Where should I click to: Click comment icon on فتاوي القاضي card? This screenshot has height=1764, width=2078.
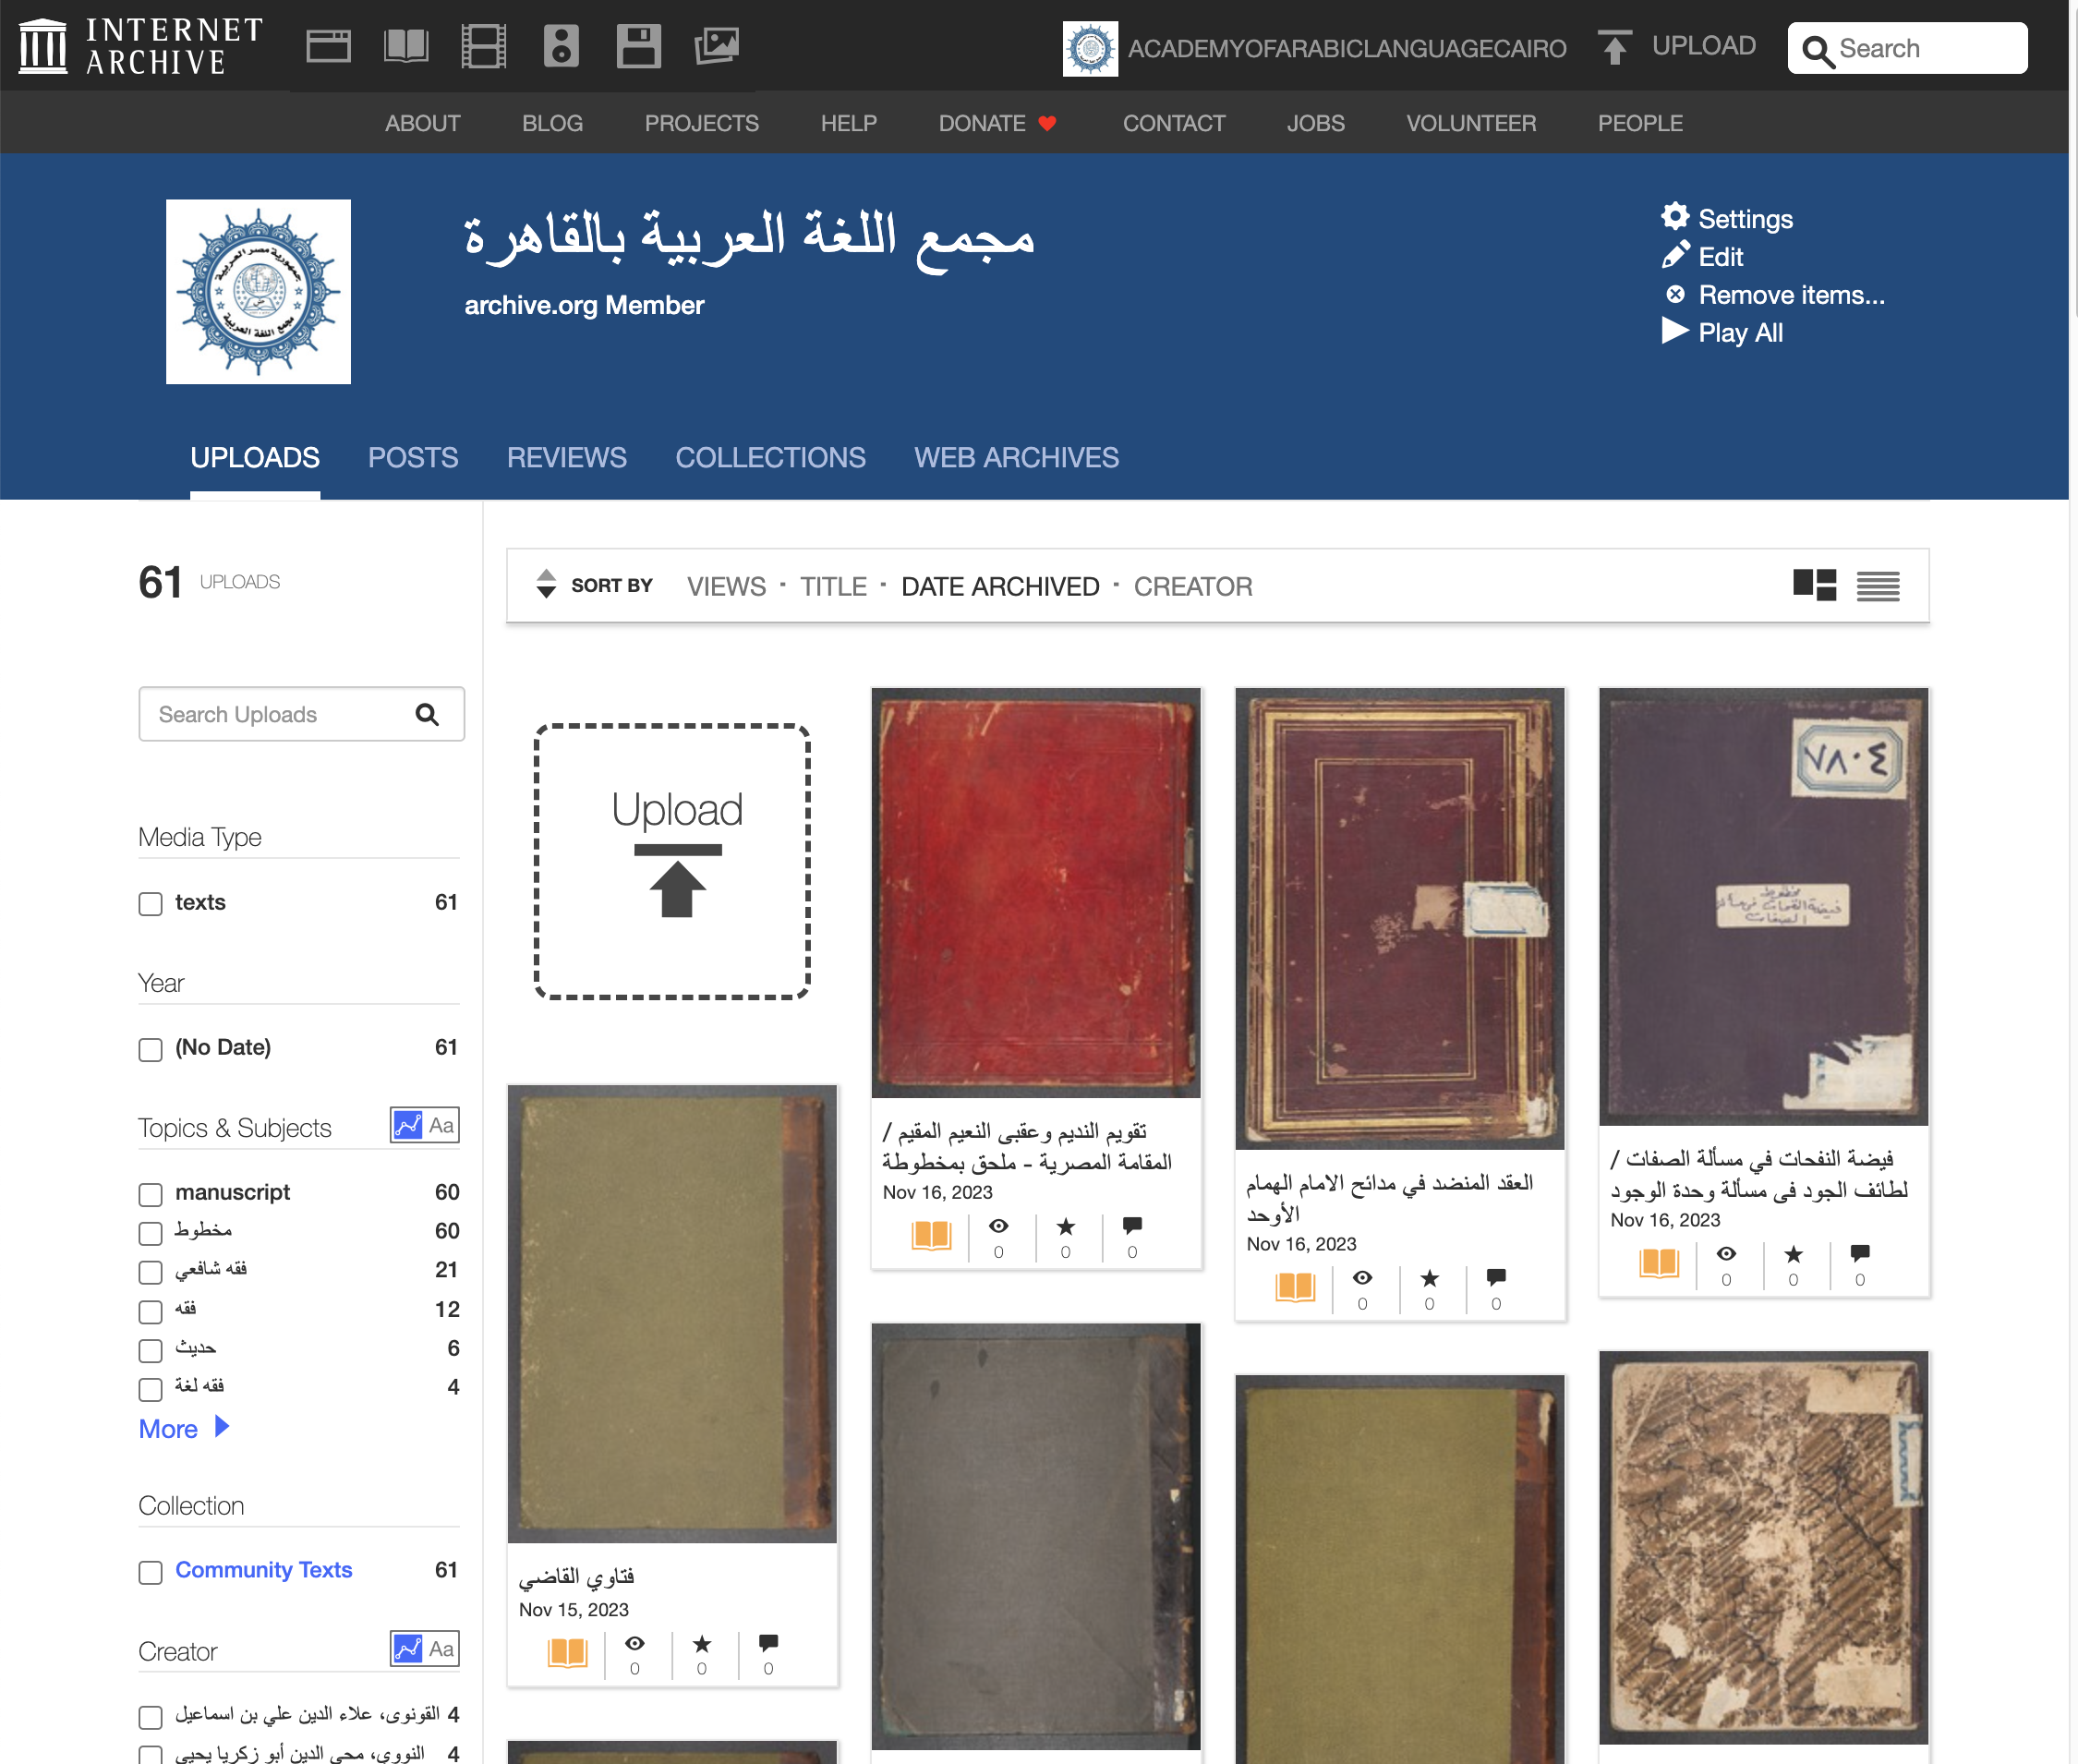[x=768, y=1643]
